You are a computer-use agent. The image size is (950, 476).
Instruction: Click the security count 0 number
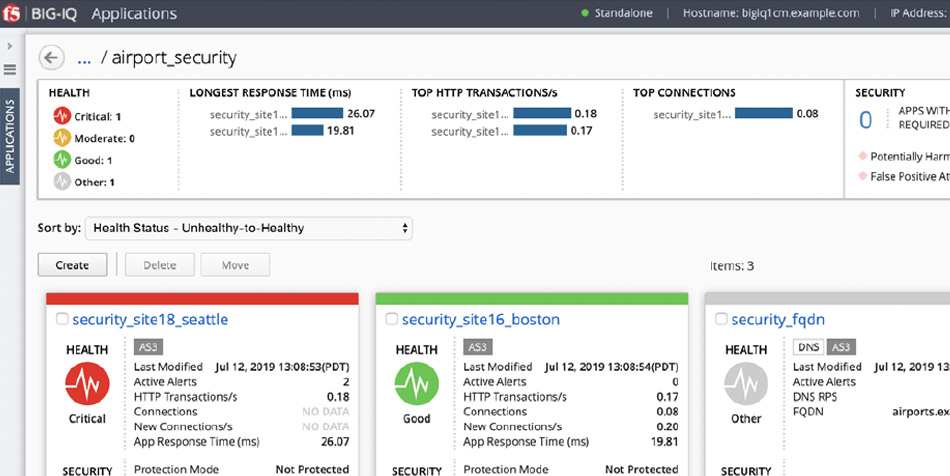[865, 121]
